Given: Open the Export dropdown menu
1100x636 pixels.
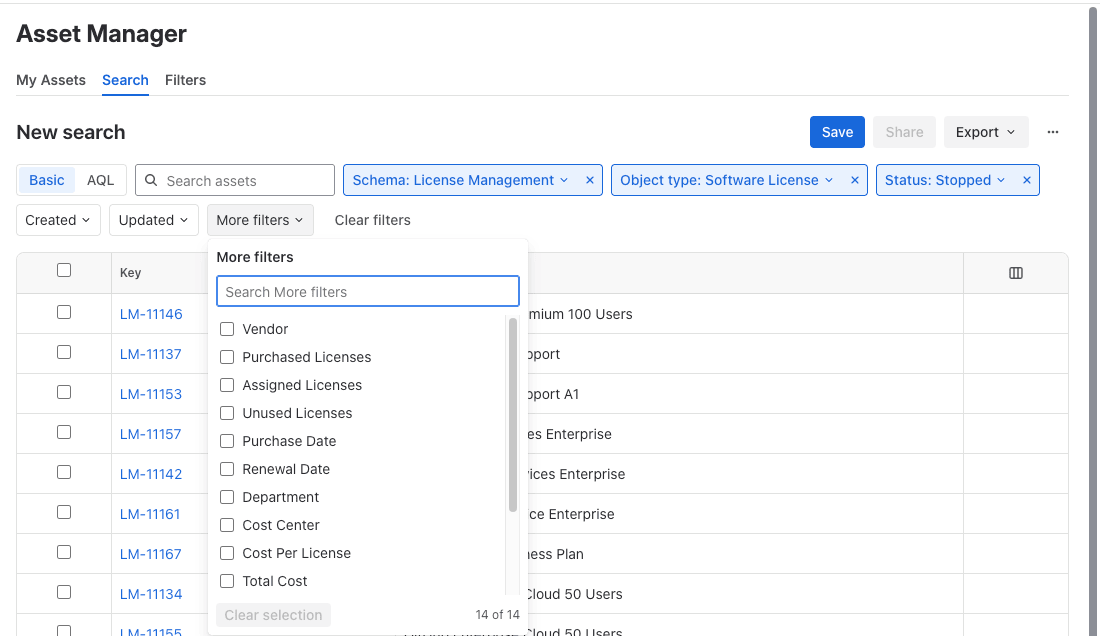Looking at the screenshot, I should (986, 132).
